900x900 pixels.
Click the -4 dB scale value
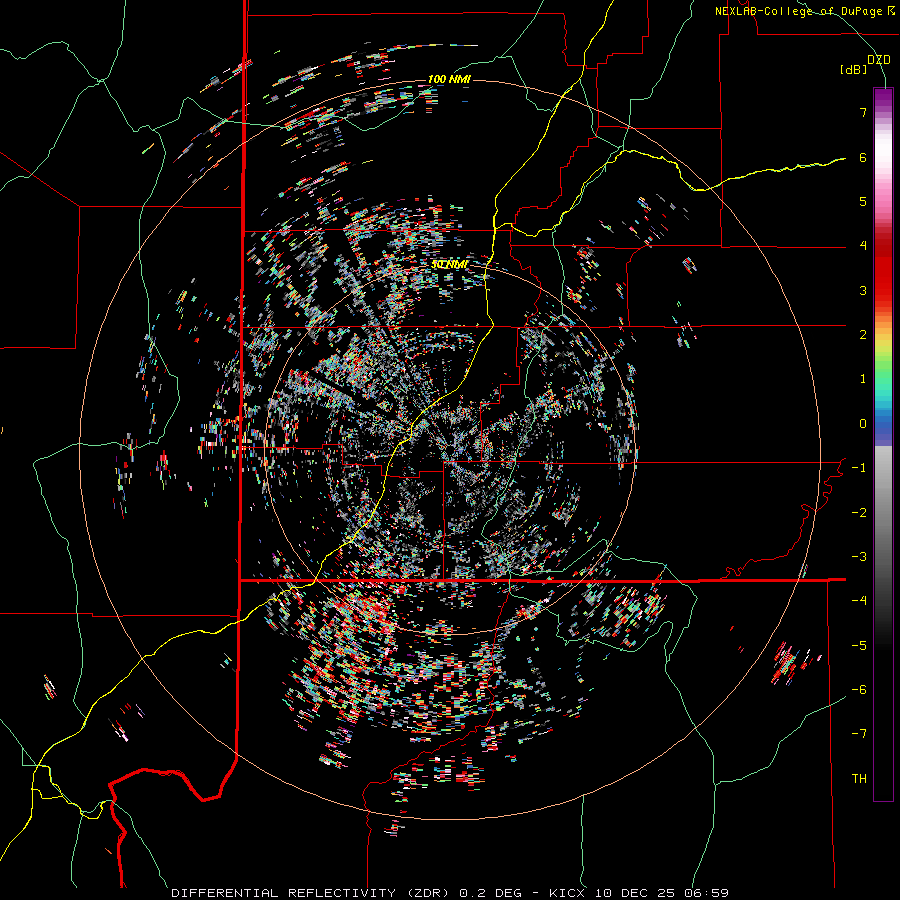(x=859, y=601)
